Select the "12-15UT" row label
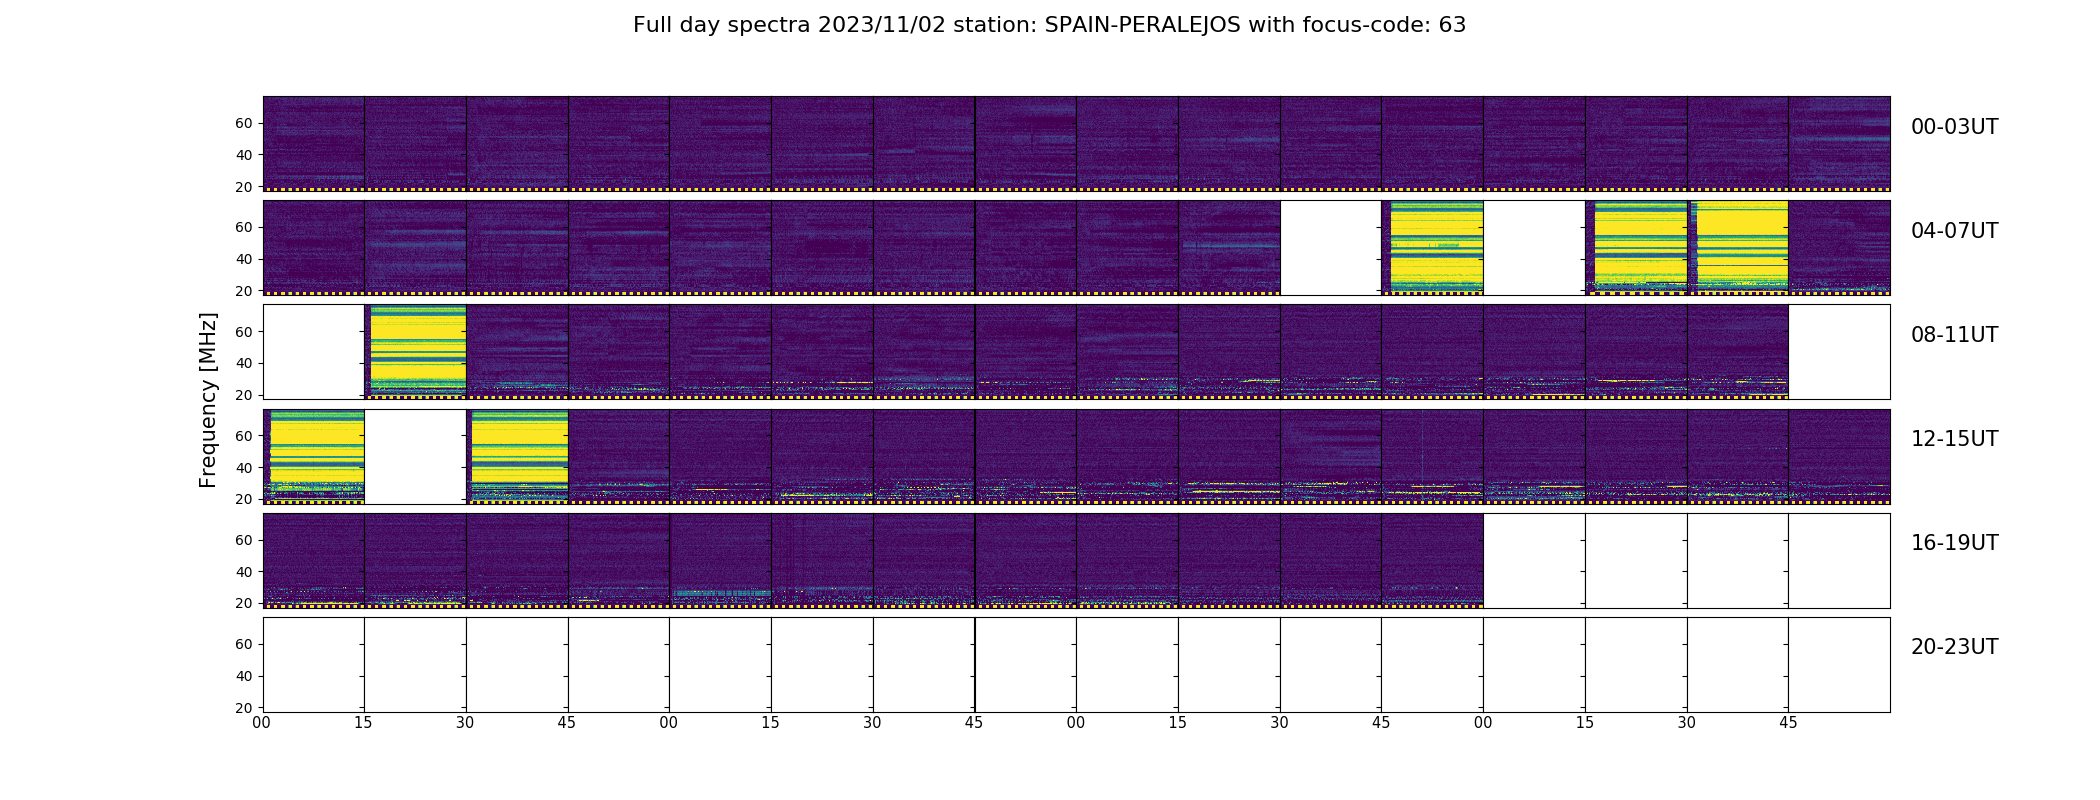 click(1954, 439)
